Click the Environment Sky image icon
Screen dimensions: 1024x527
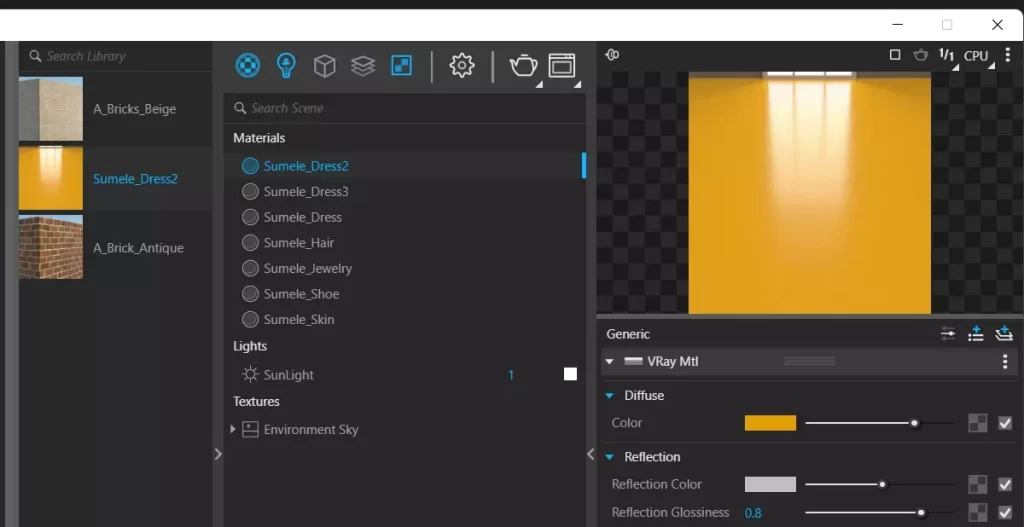[250, 429]
